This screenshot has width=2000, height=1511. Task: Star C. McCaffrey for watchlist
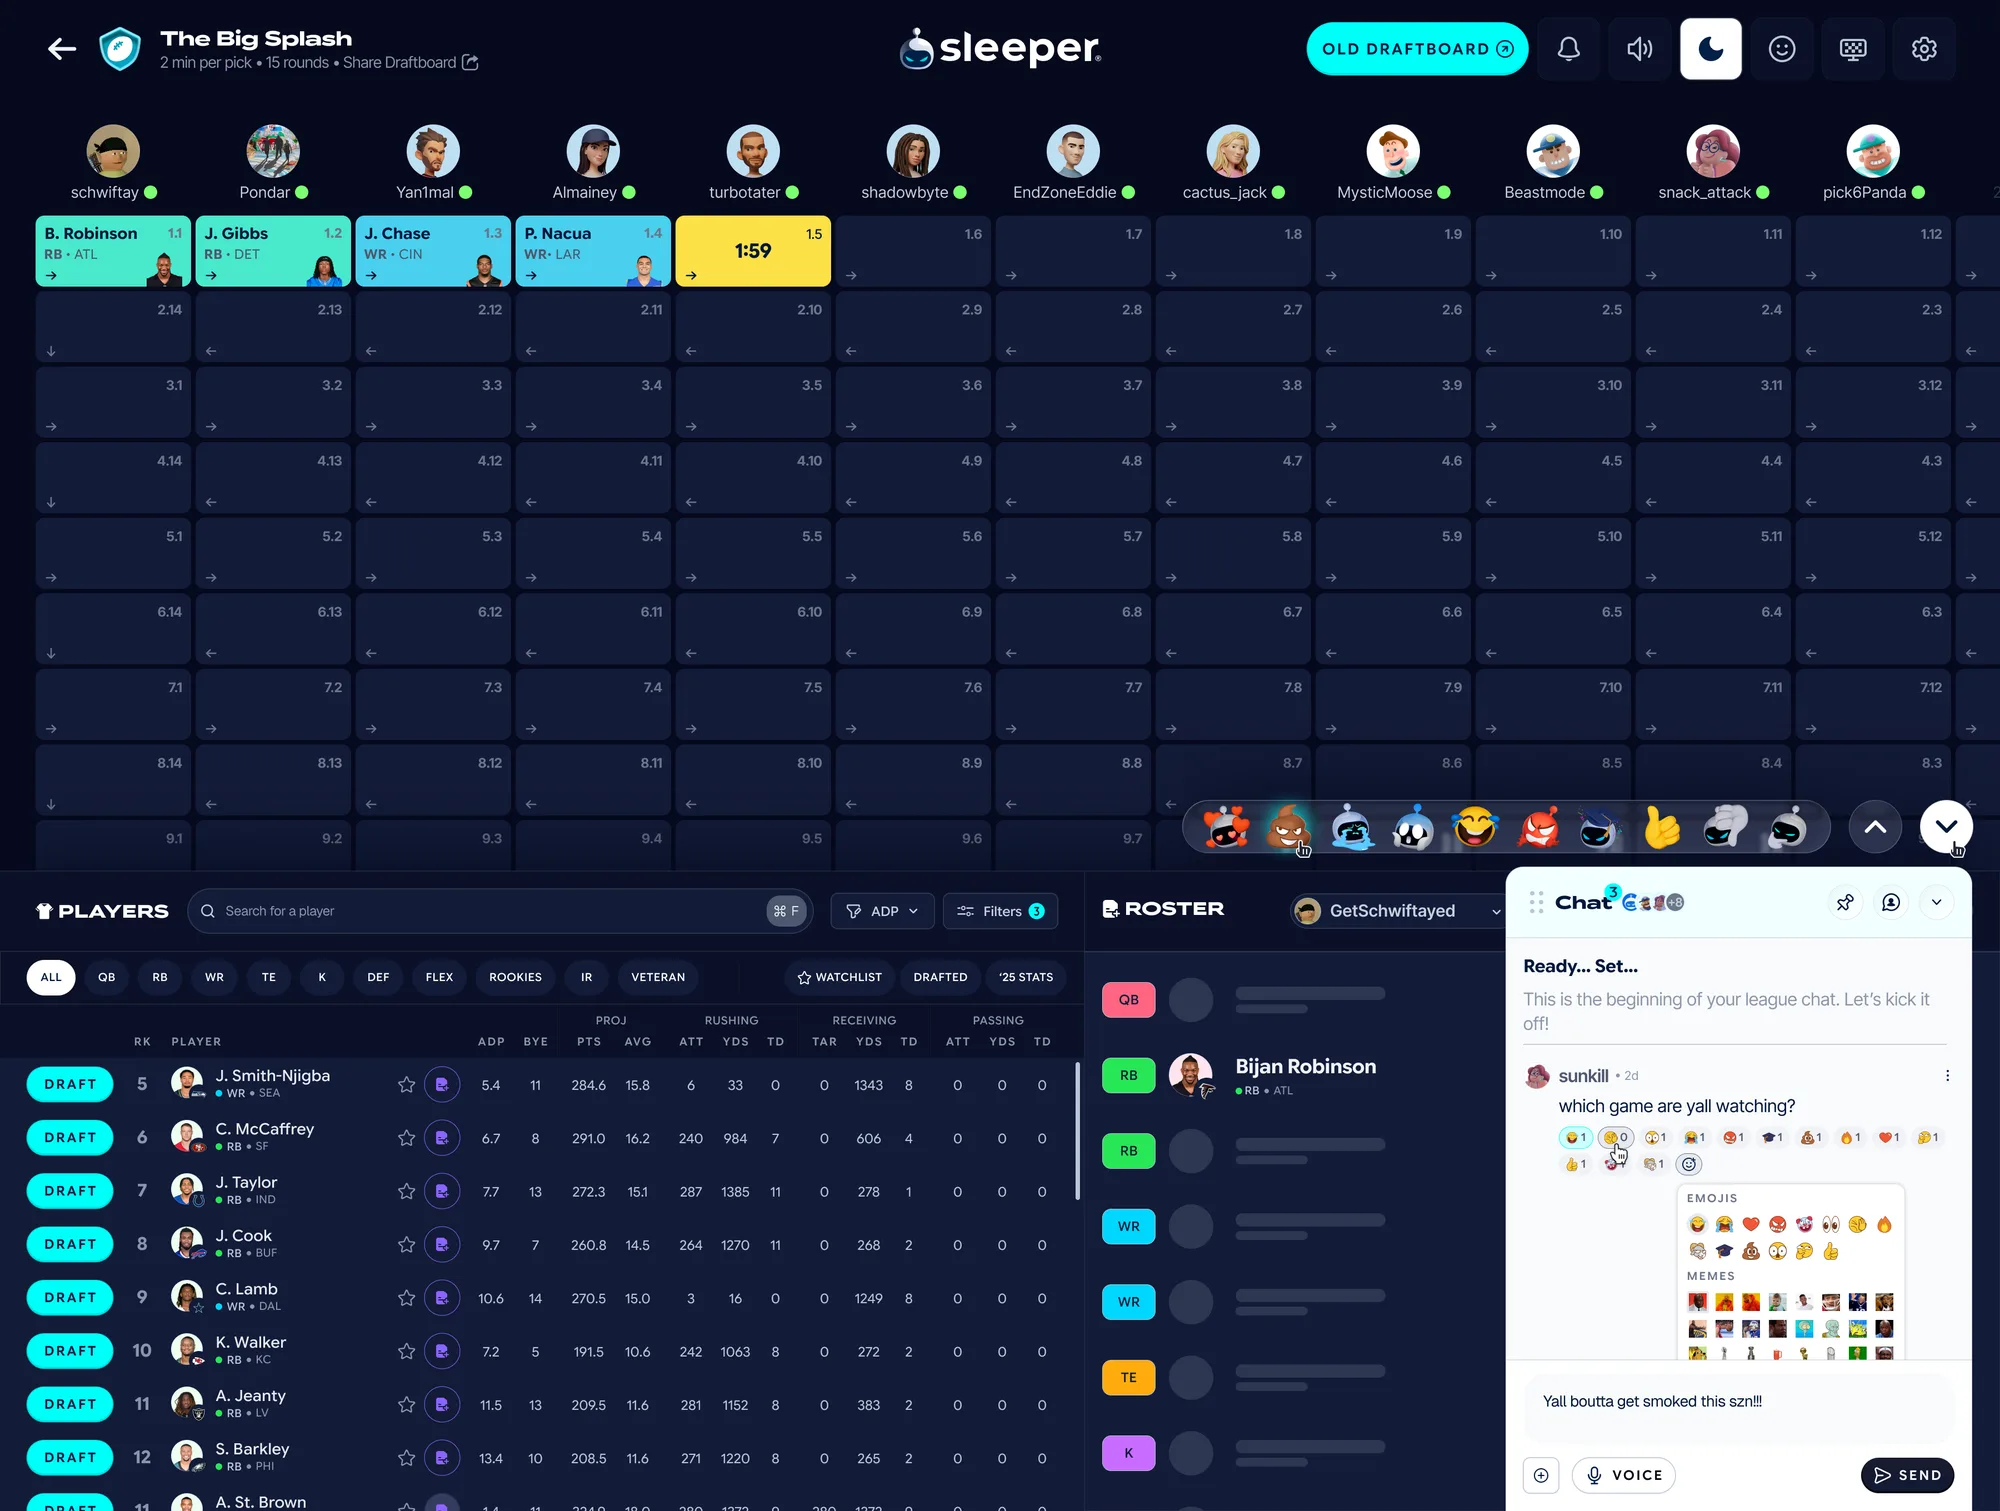[x=406, y=1138]
